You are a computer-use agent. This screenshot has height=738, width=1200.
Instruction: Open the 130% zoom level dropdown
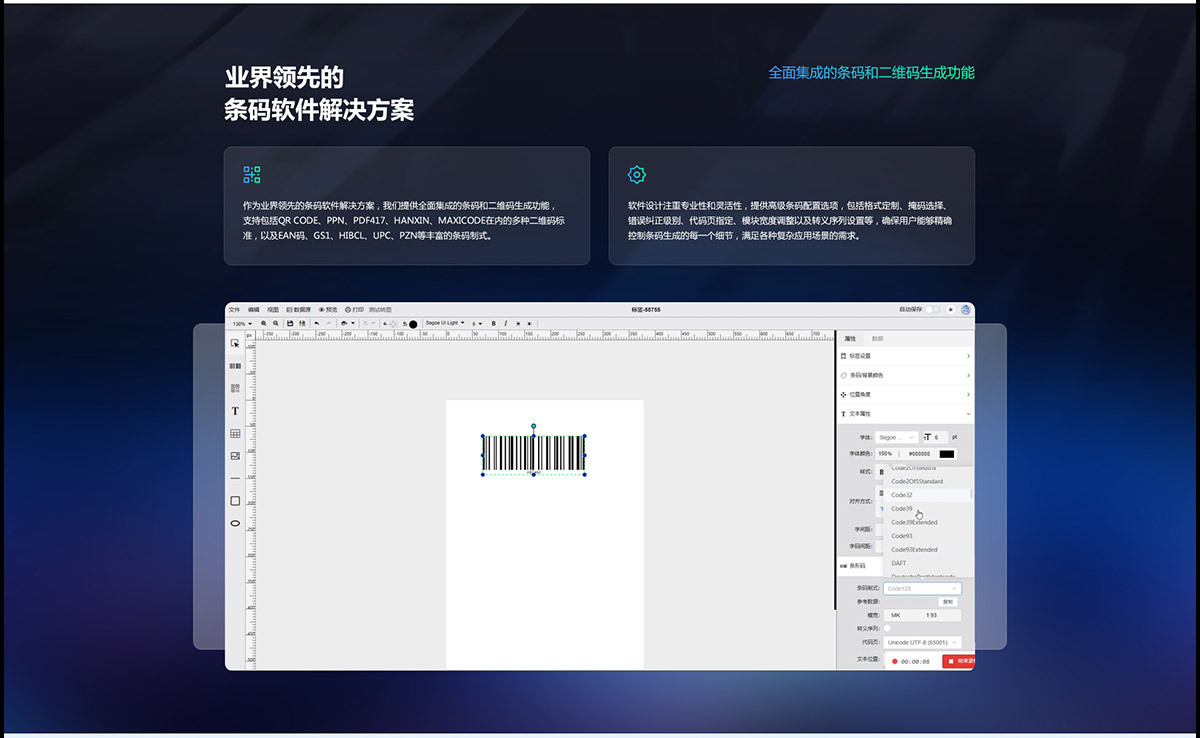(241, 323)
